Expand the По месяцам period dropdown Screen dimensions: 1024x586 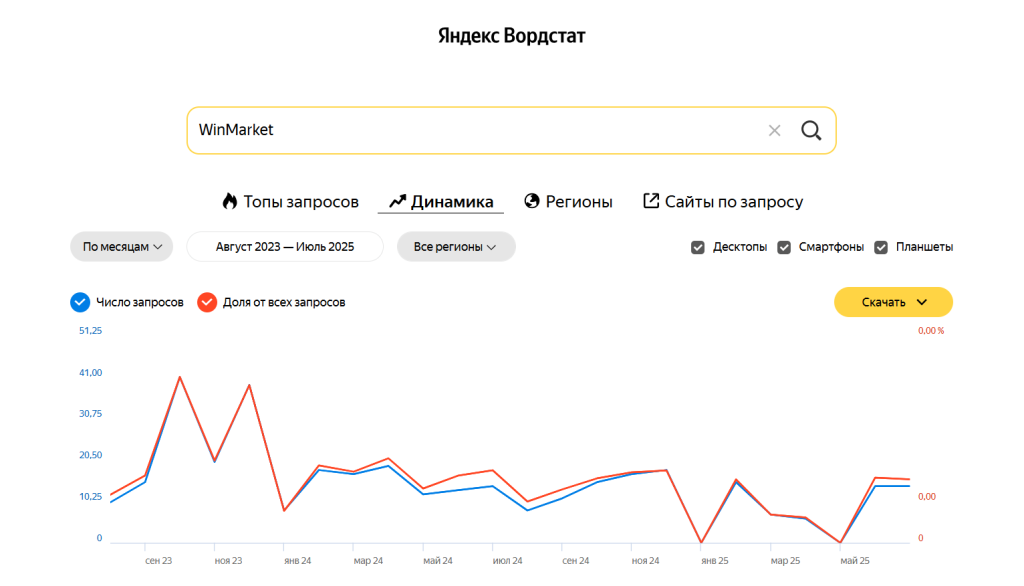[121, 247]
